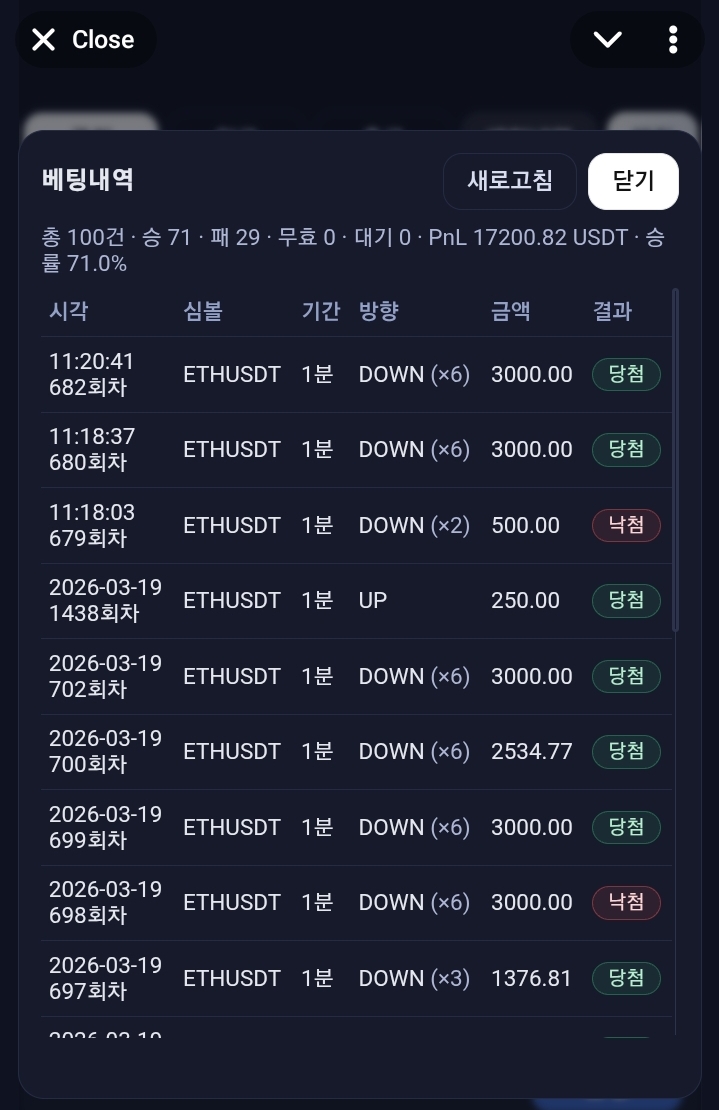Tap the X Close icon
This screenshot has width=719, height=1110.
[x=44, y=40]
